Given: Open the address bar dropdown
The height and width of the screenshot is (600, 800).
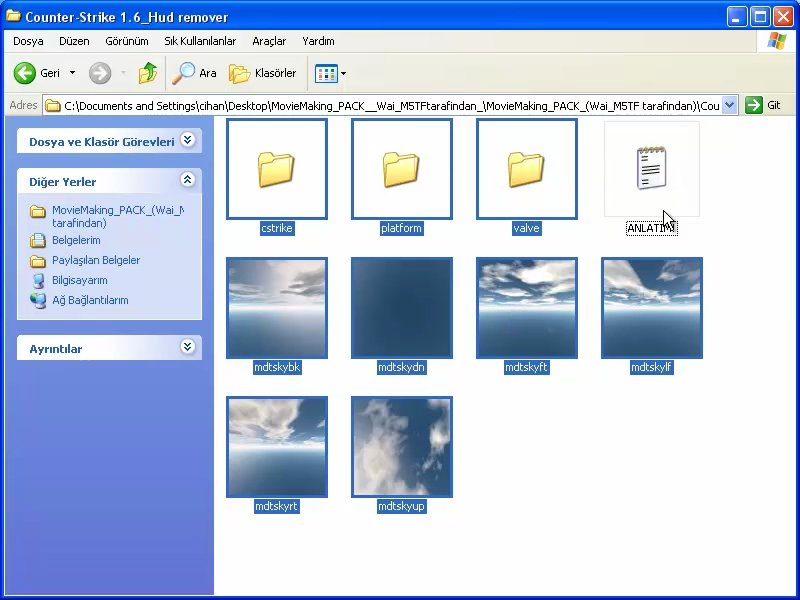Looking at the screenshot, I should point(730,106).
